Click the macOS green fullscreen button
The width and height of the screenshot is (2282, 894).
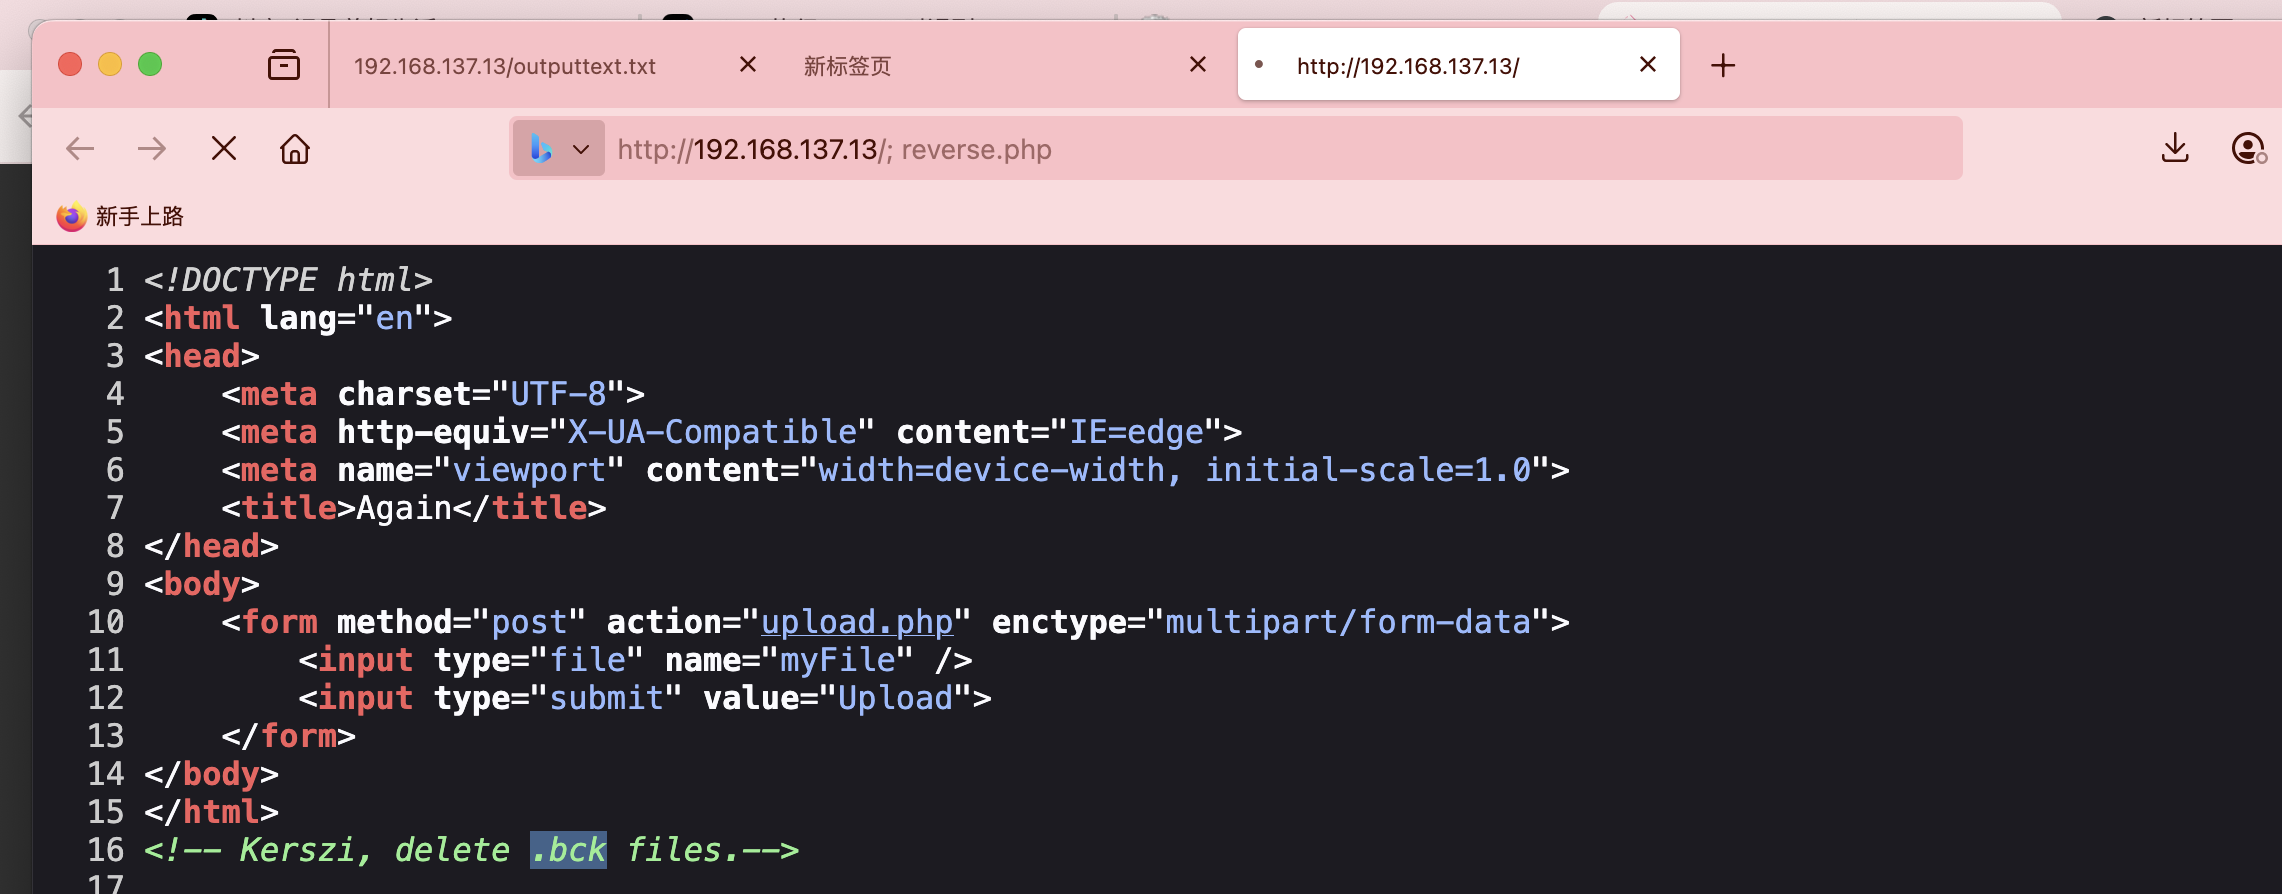(x=150, y=65)
